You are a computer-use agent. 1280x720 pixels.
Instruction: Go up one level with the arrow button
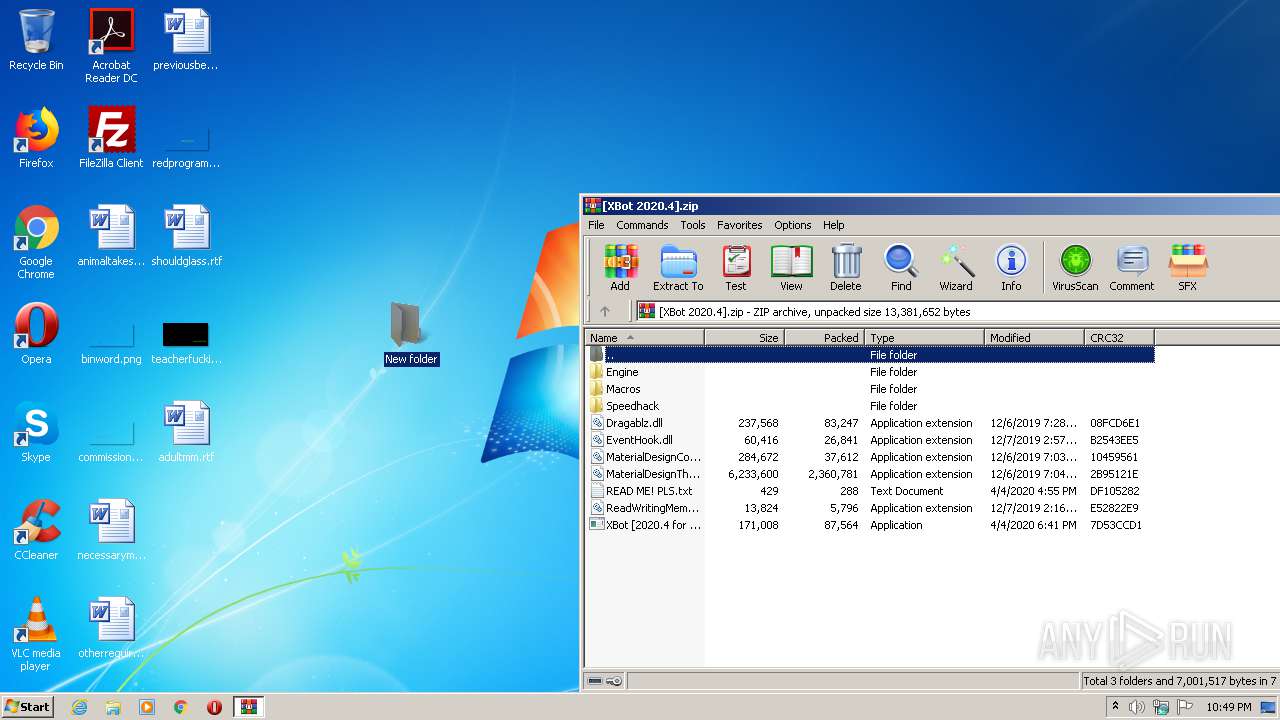[x=604, y=311]
